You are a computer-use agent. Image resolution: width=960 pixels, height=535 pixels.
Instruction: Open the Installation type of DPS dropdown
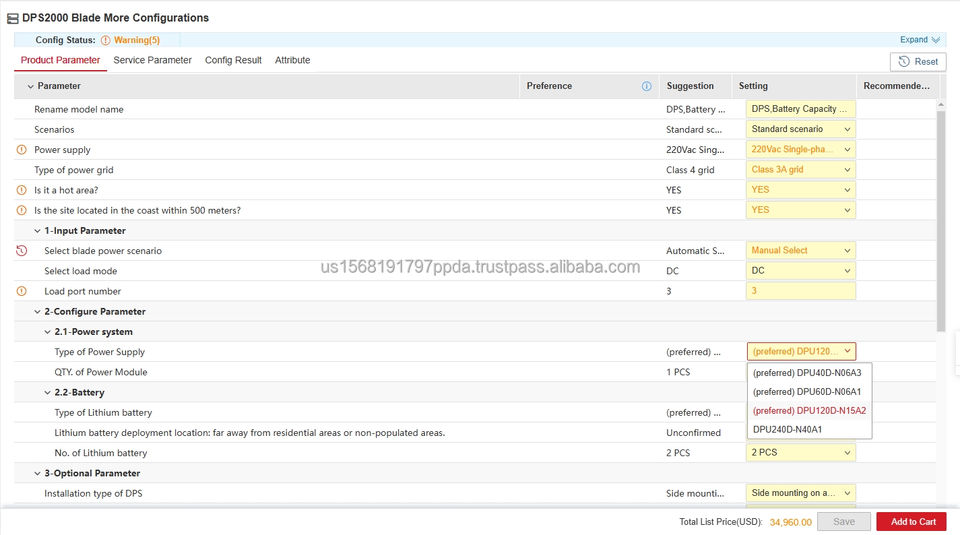(801, 493)
